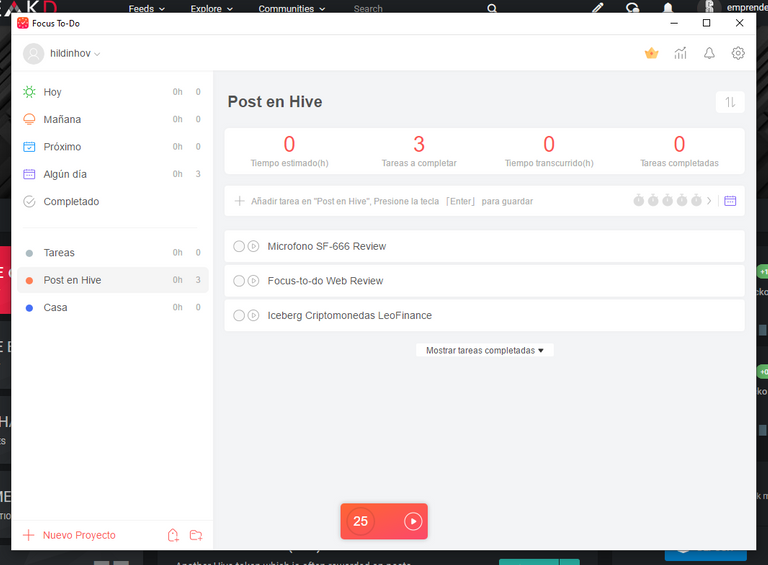
Task: Open Feeds menu in background browser
Action: point(146,8)
